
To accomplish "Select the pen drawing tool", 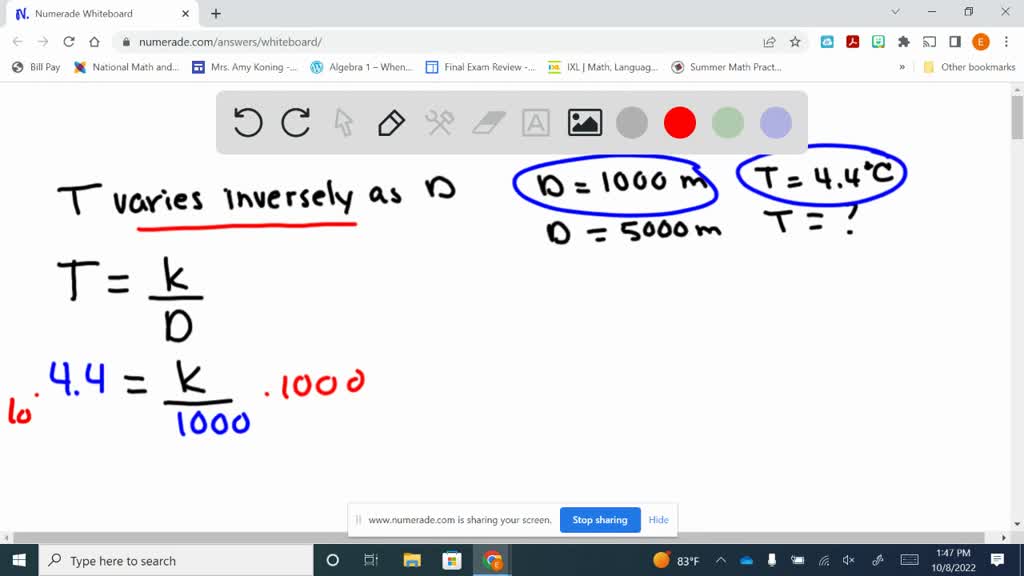I will (x=390, y=122).
